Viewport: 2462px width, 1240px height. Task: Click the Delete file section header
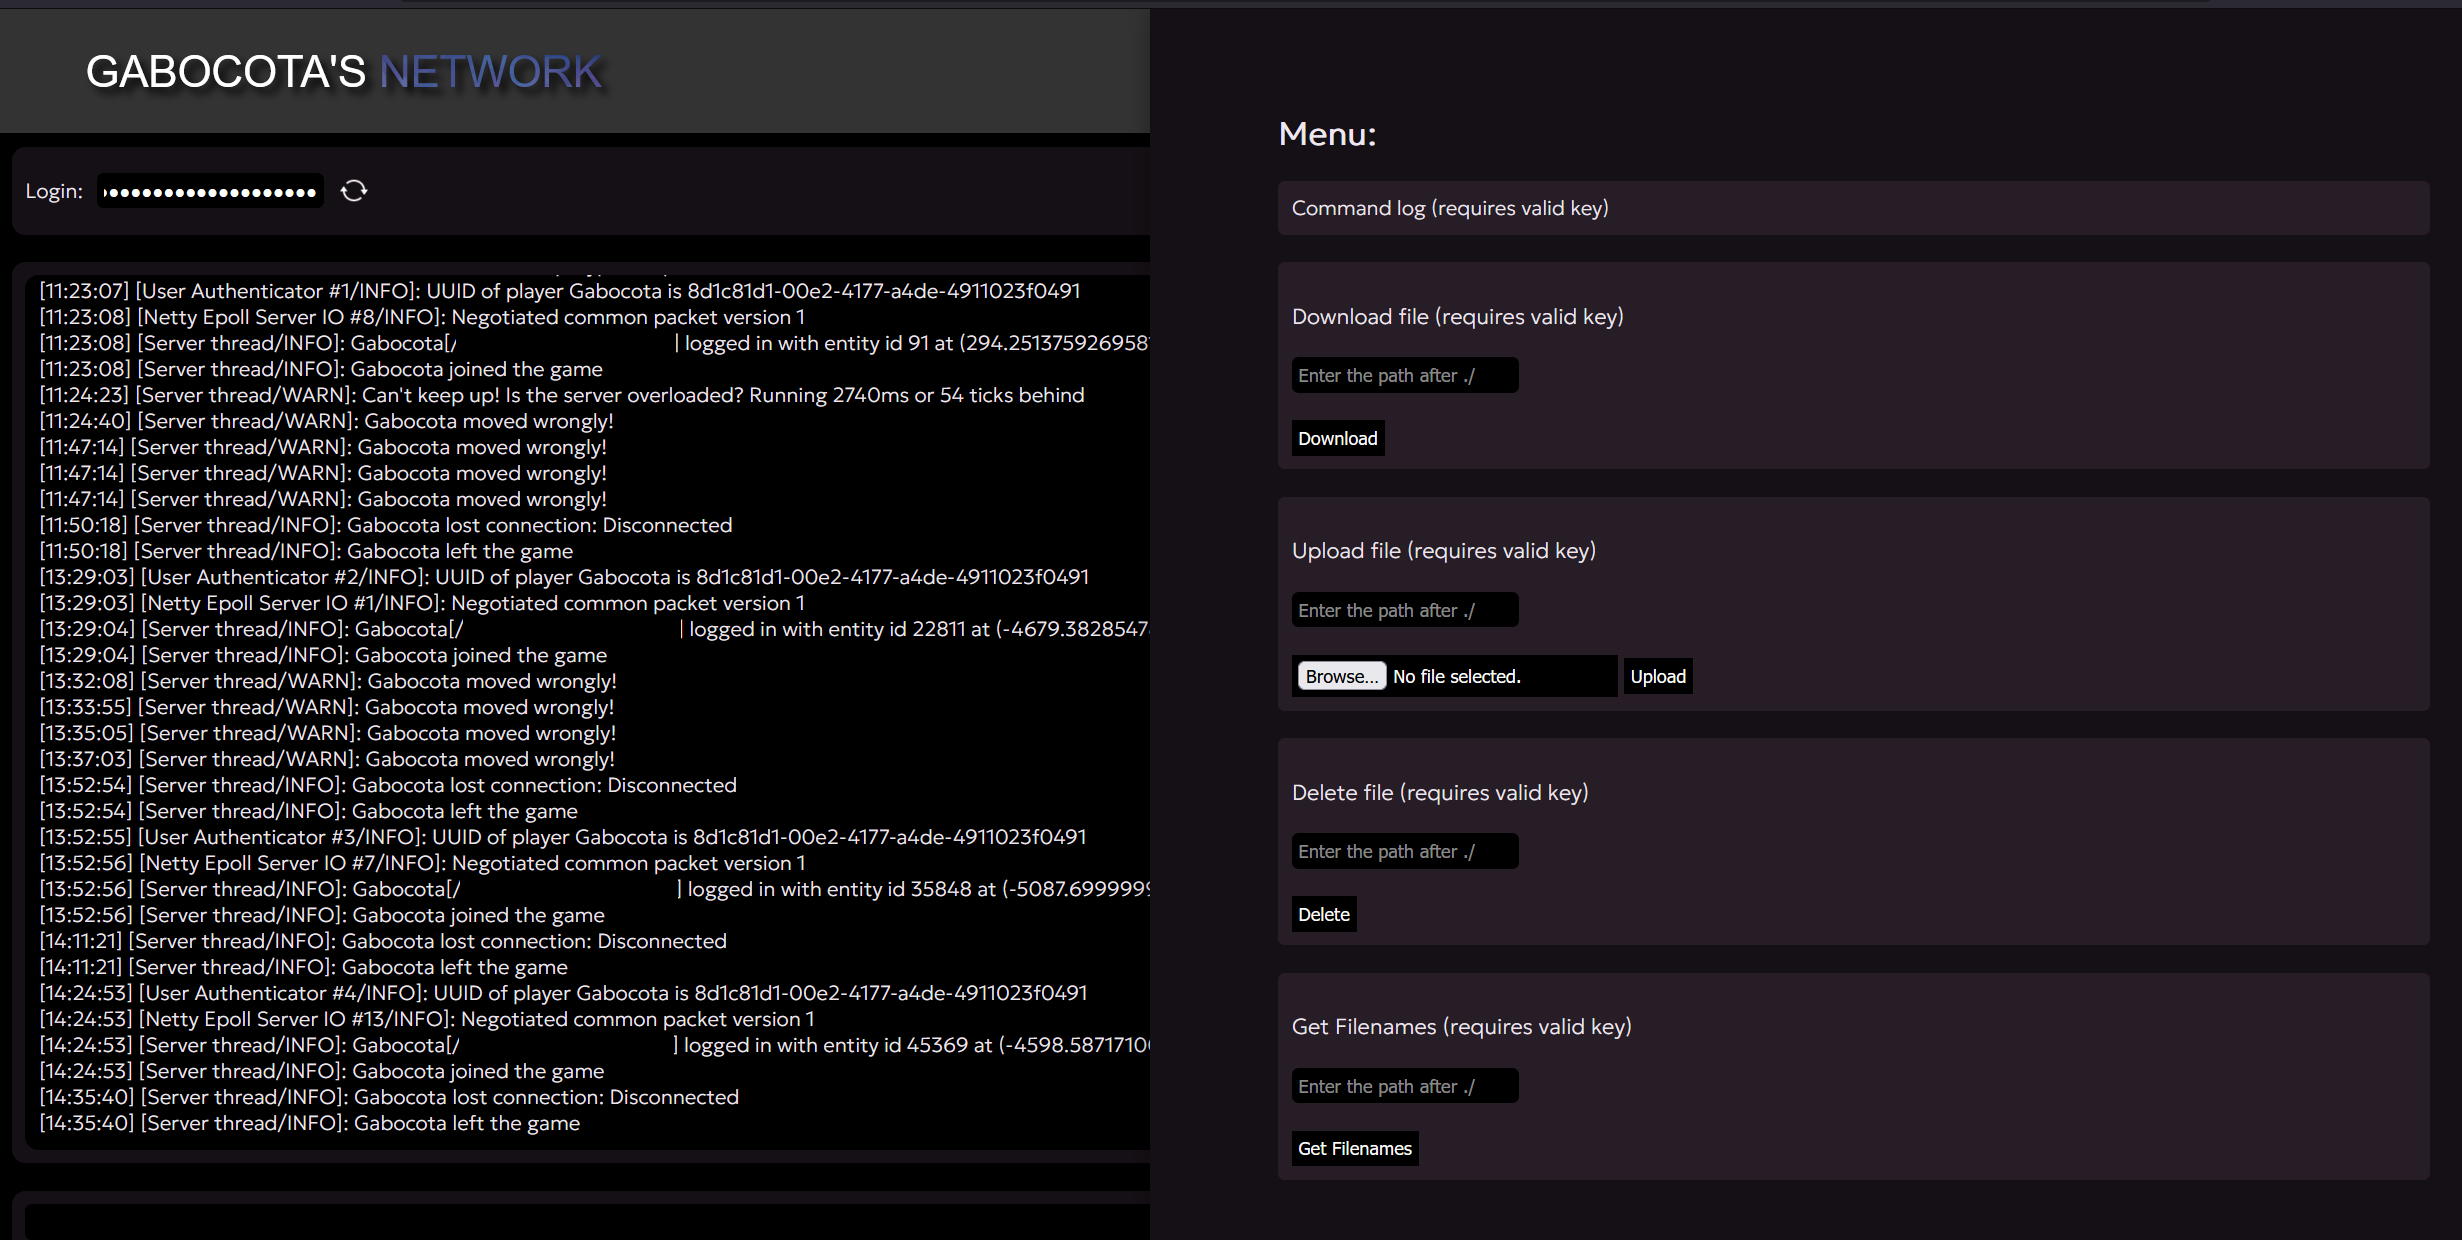tap(1441, 792)
